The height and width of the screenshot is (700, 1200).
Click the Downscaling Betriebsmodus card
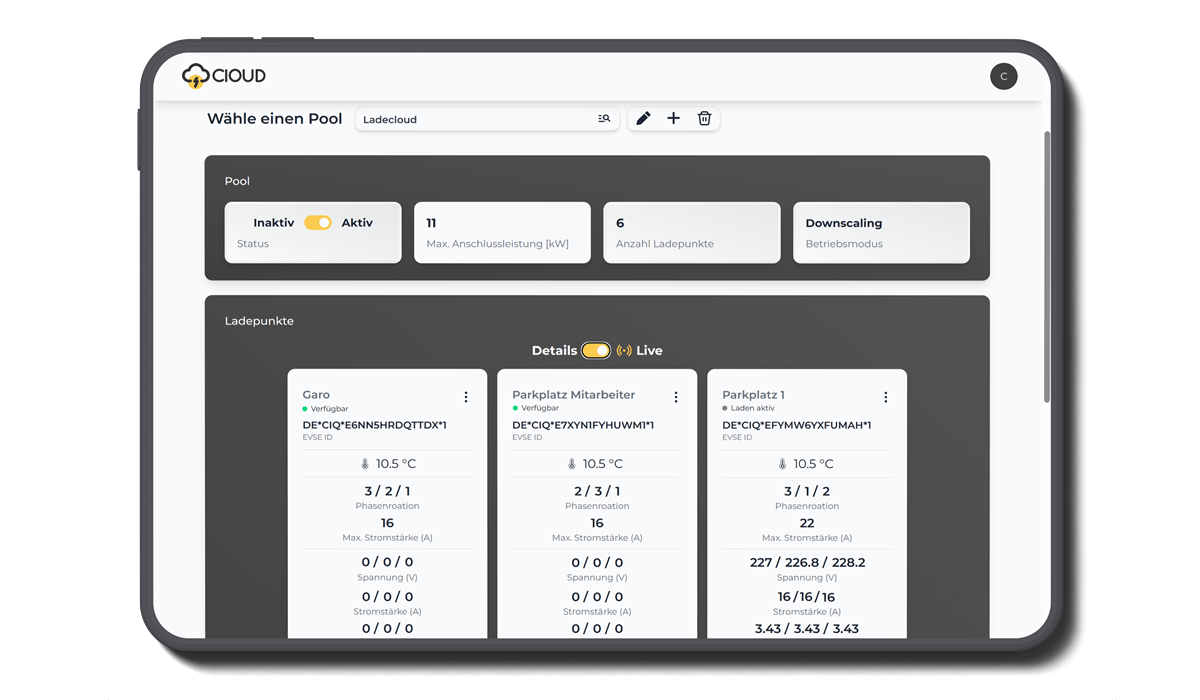(881, 233)
